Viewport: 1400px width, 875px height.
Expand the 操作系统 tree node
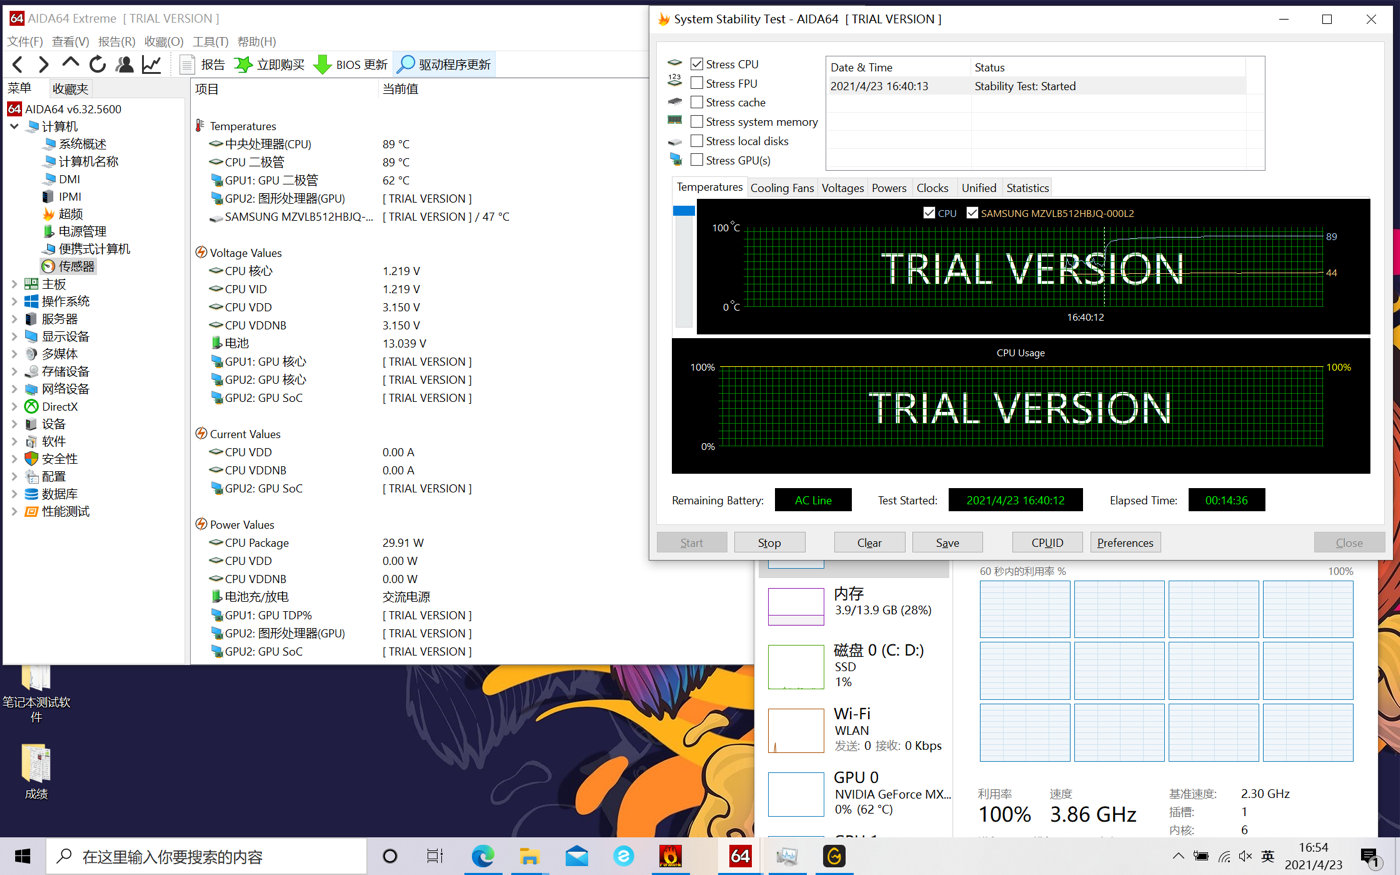(14, 302)
